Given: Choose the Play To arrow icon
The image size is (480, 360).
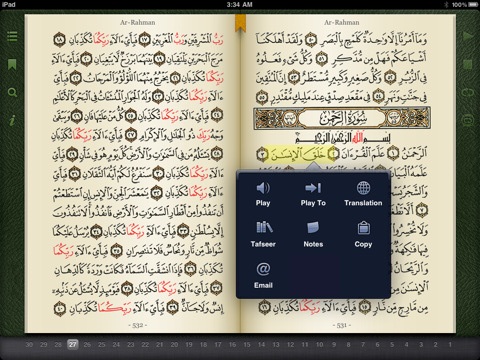Looking at the screenshot, I should click(x=313, y=188).
